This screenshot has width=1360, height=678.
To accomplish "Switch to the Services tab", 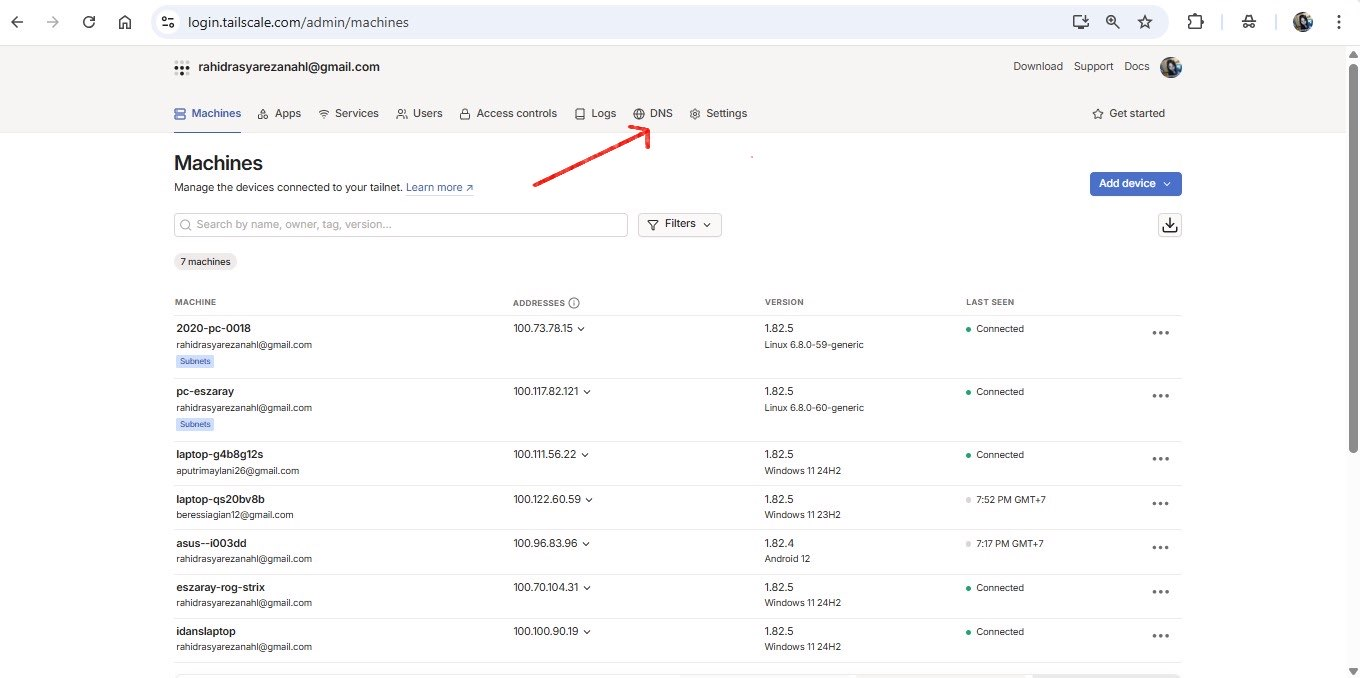I will (348, 114).
